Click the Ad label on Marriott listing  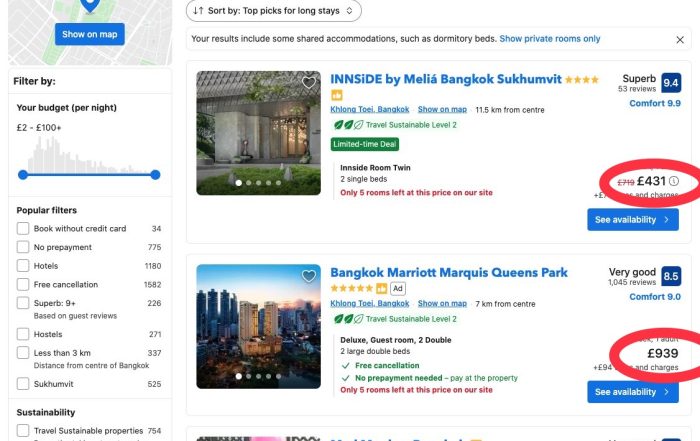click(398, 288)
